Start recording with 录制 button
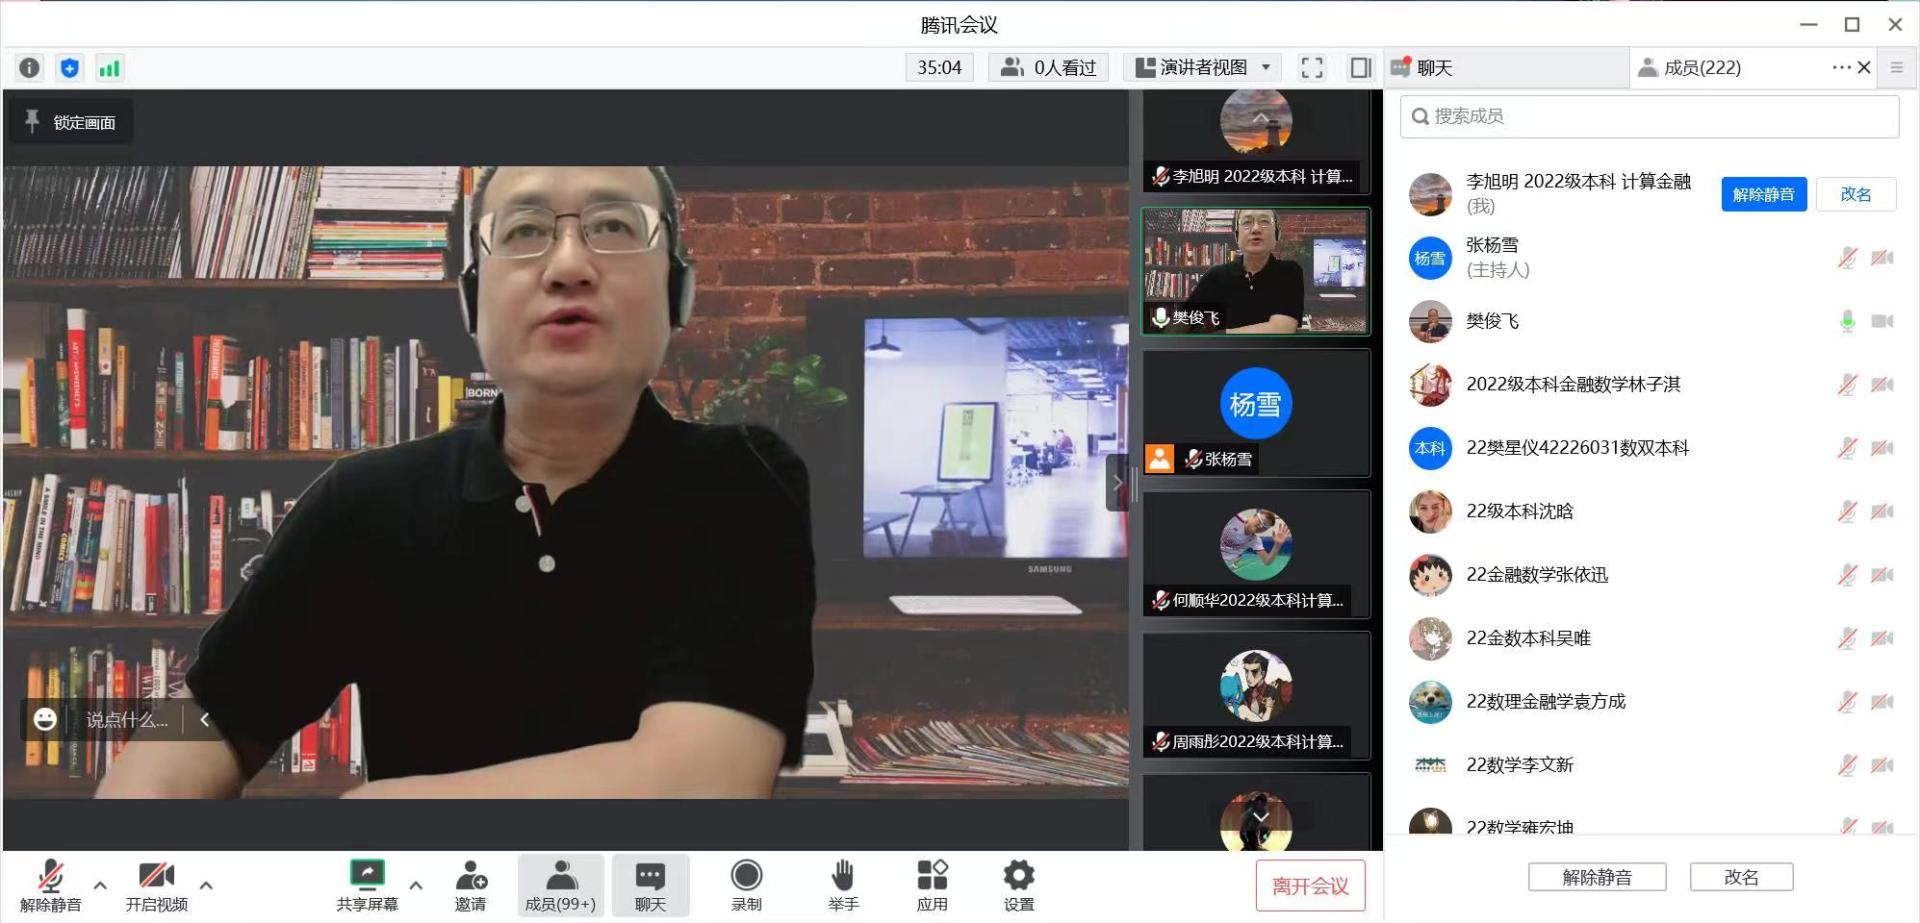The height and width of the screenshot is (923, 1920). pyautogui.click(x=746, y=885)
